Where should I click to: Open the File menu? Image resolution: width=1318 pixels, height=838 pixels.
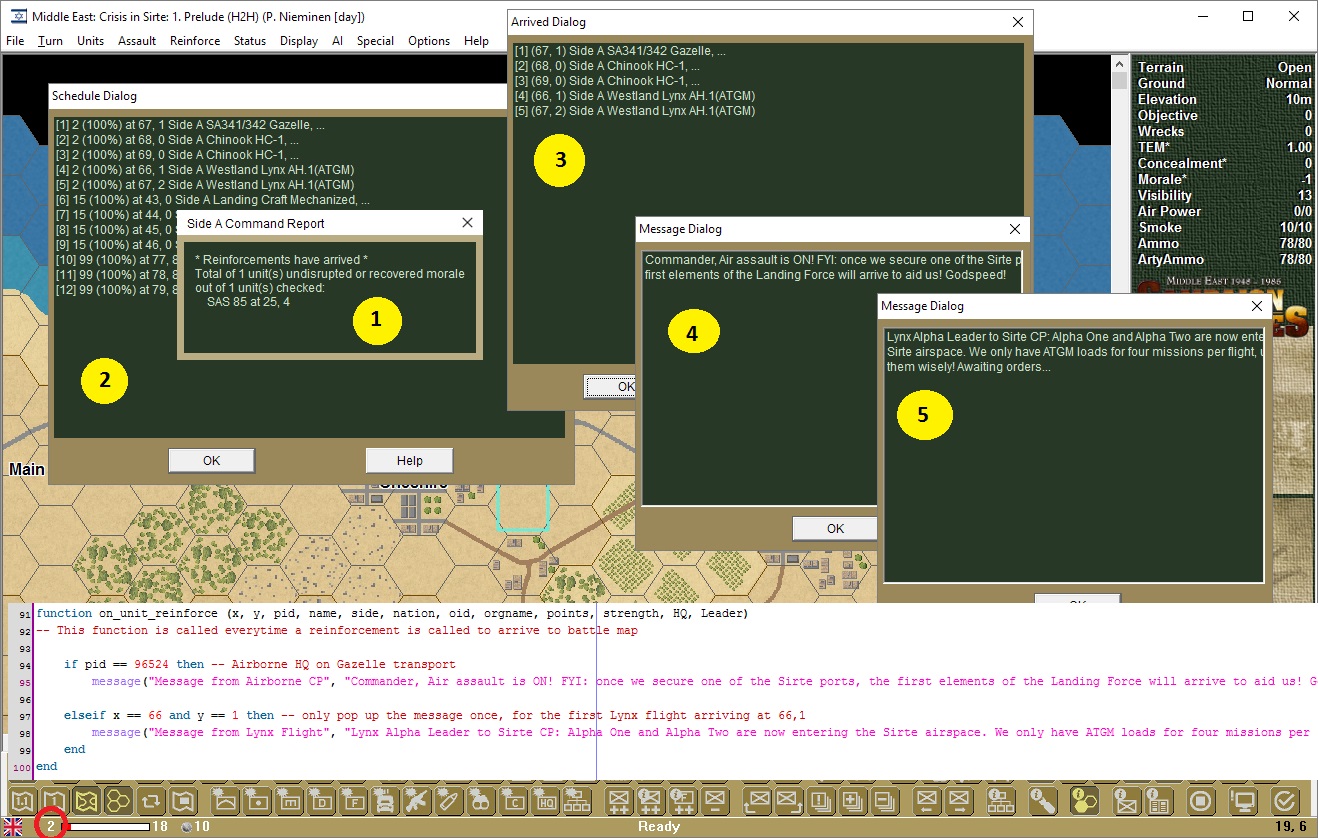(x=15, y=41)
